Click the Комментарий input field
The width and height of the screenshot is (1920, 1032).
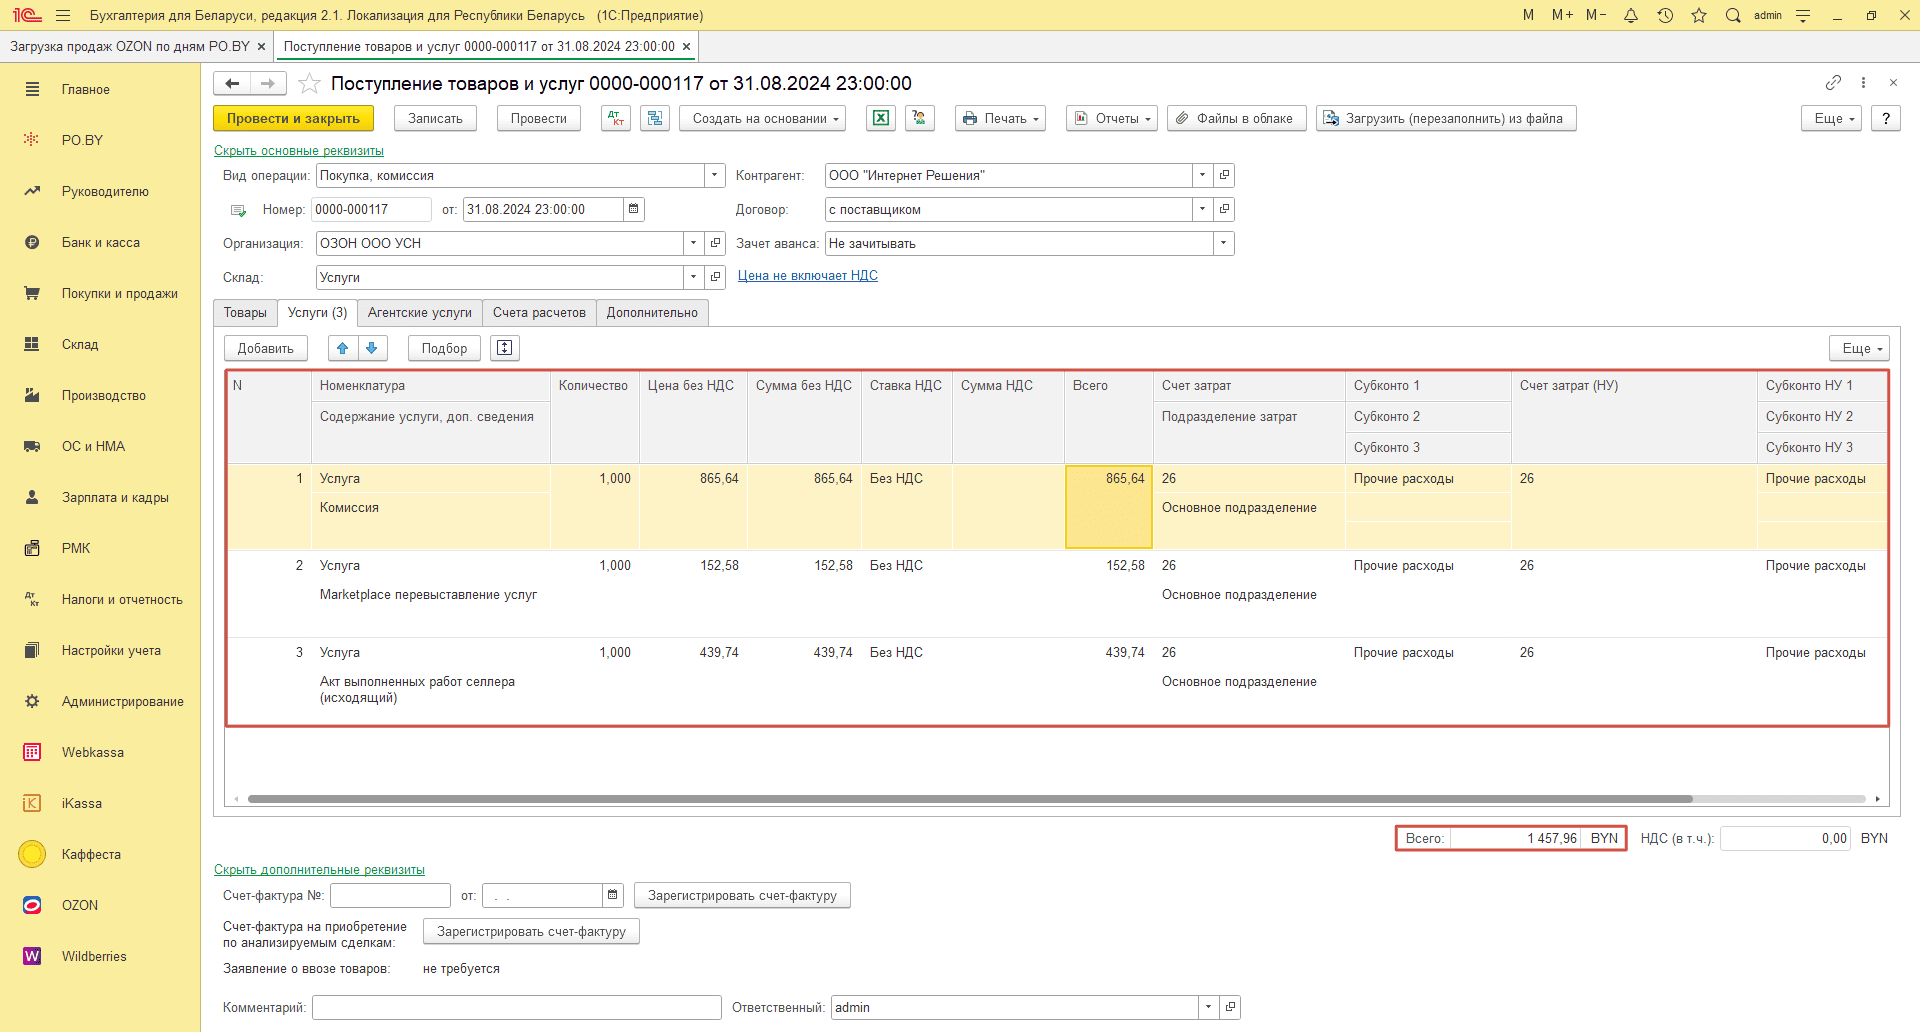pyautogui.click(x=517, y=1007)
